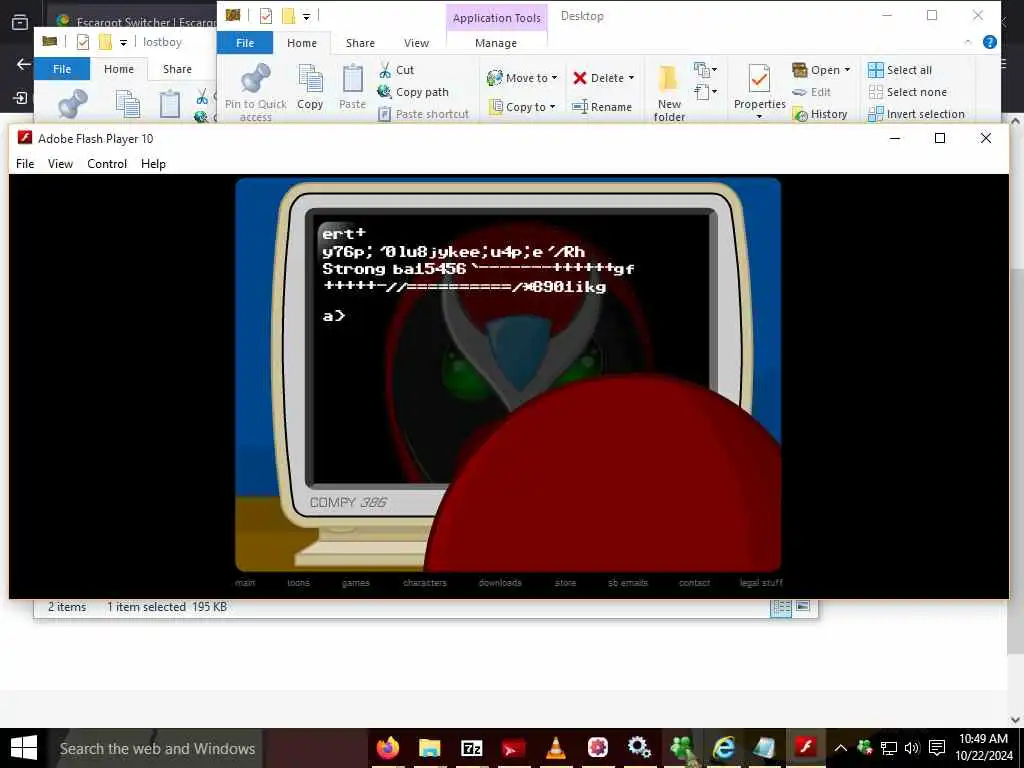Click the red Delete X icon

(x=579, y=78)
